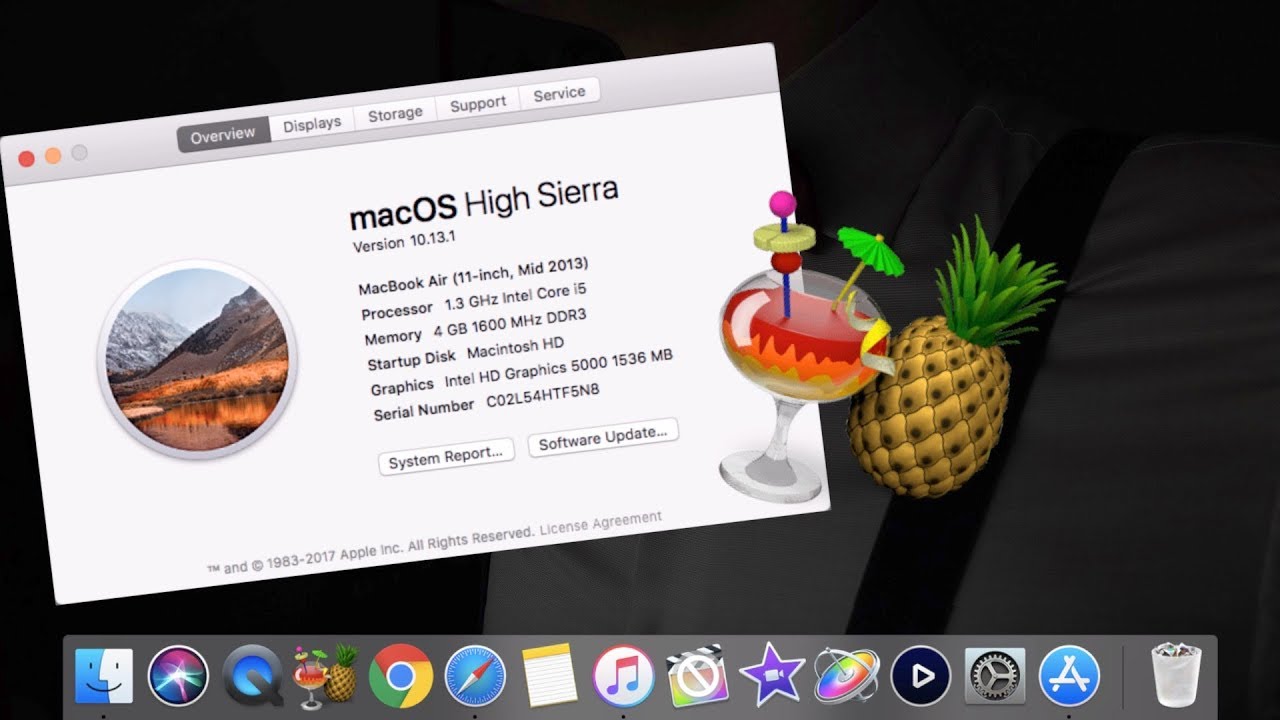Switch to the Displays tab
Screen dimensions: 1280x720
pyautogui.click(x=312, y=124)
